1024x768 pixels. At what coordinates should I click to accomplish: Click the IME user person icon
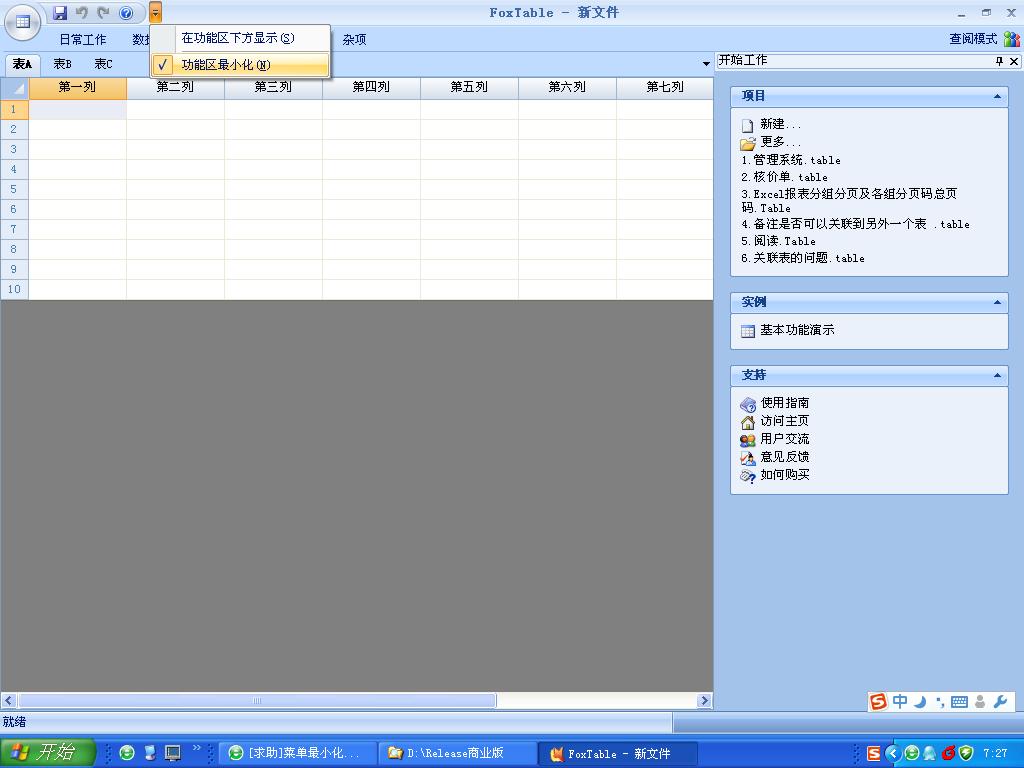980,702
